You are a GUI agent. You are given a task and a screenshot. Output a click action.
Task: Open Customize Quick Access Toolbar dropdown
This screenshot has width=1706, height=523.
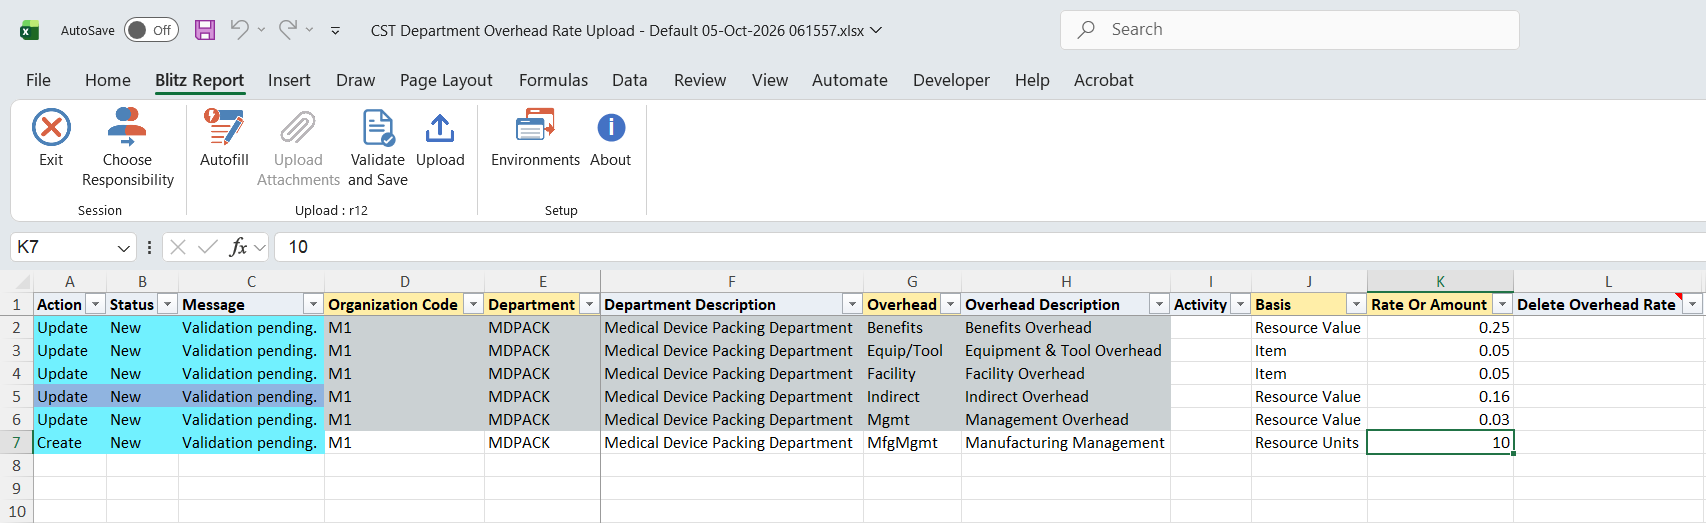pos(335,30)
